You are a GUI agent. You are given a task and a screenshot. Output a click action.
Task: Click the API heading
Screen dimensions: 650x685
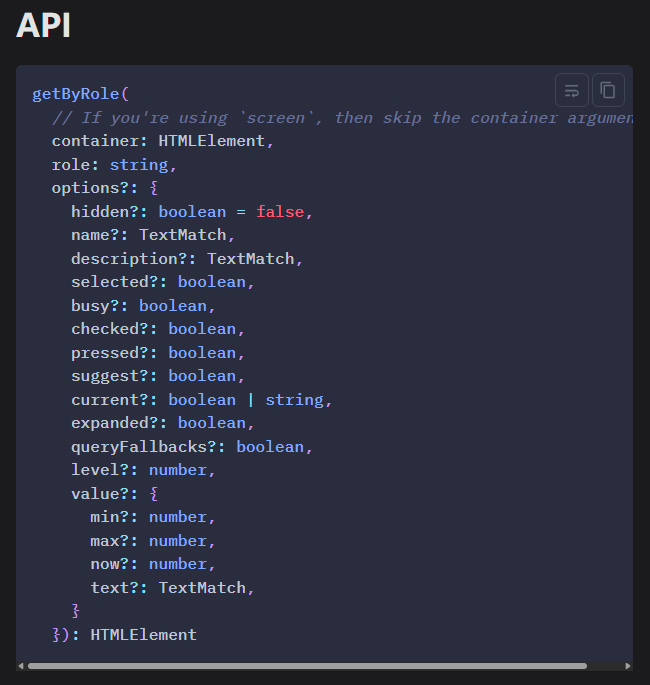click(x=43, y=26)
